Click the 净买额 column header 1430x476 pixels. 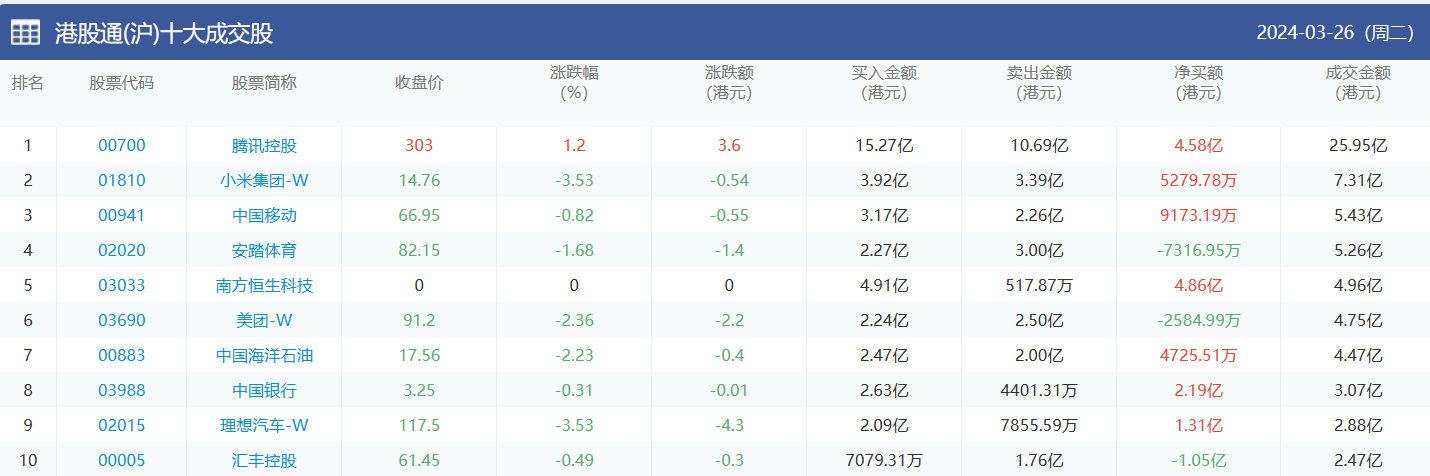click(1198, 82)
